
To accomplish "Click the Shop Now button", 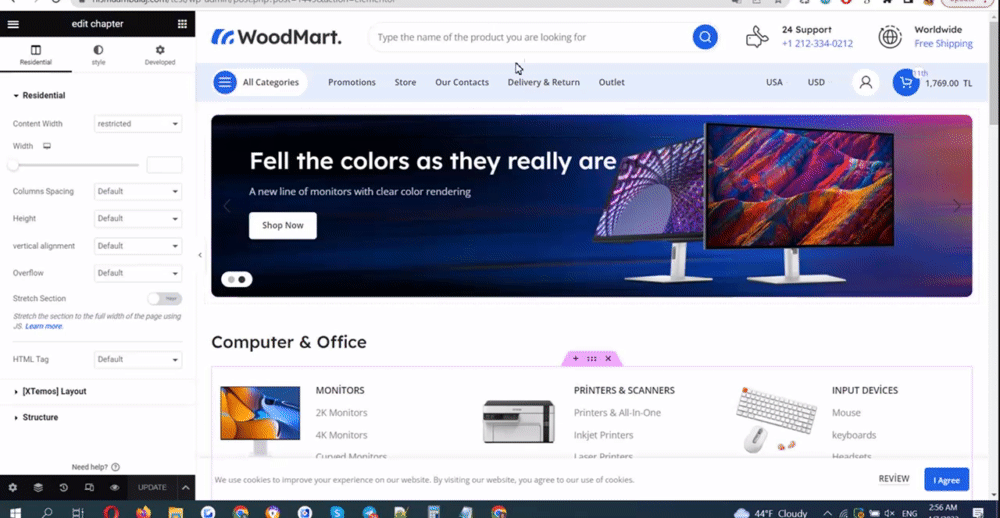I will click(x=283, y=225).
